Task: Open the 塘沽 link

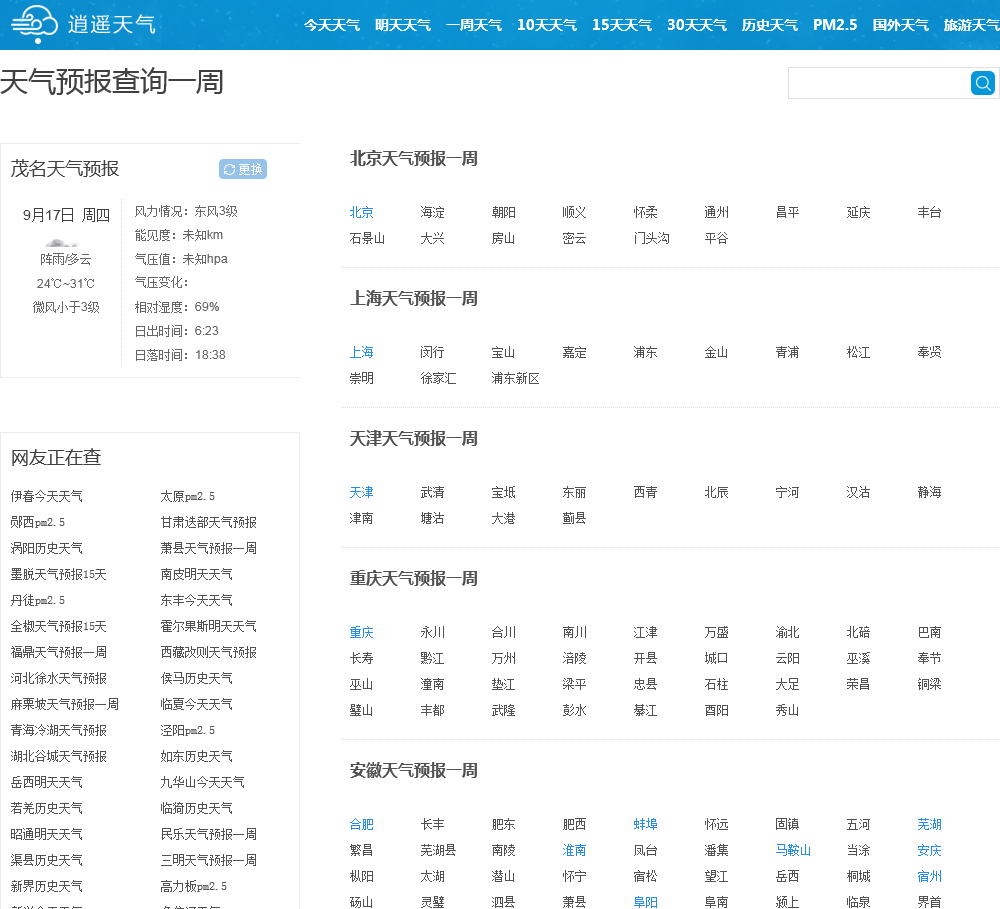Action: [432, 519]
